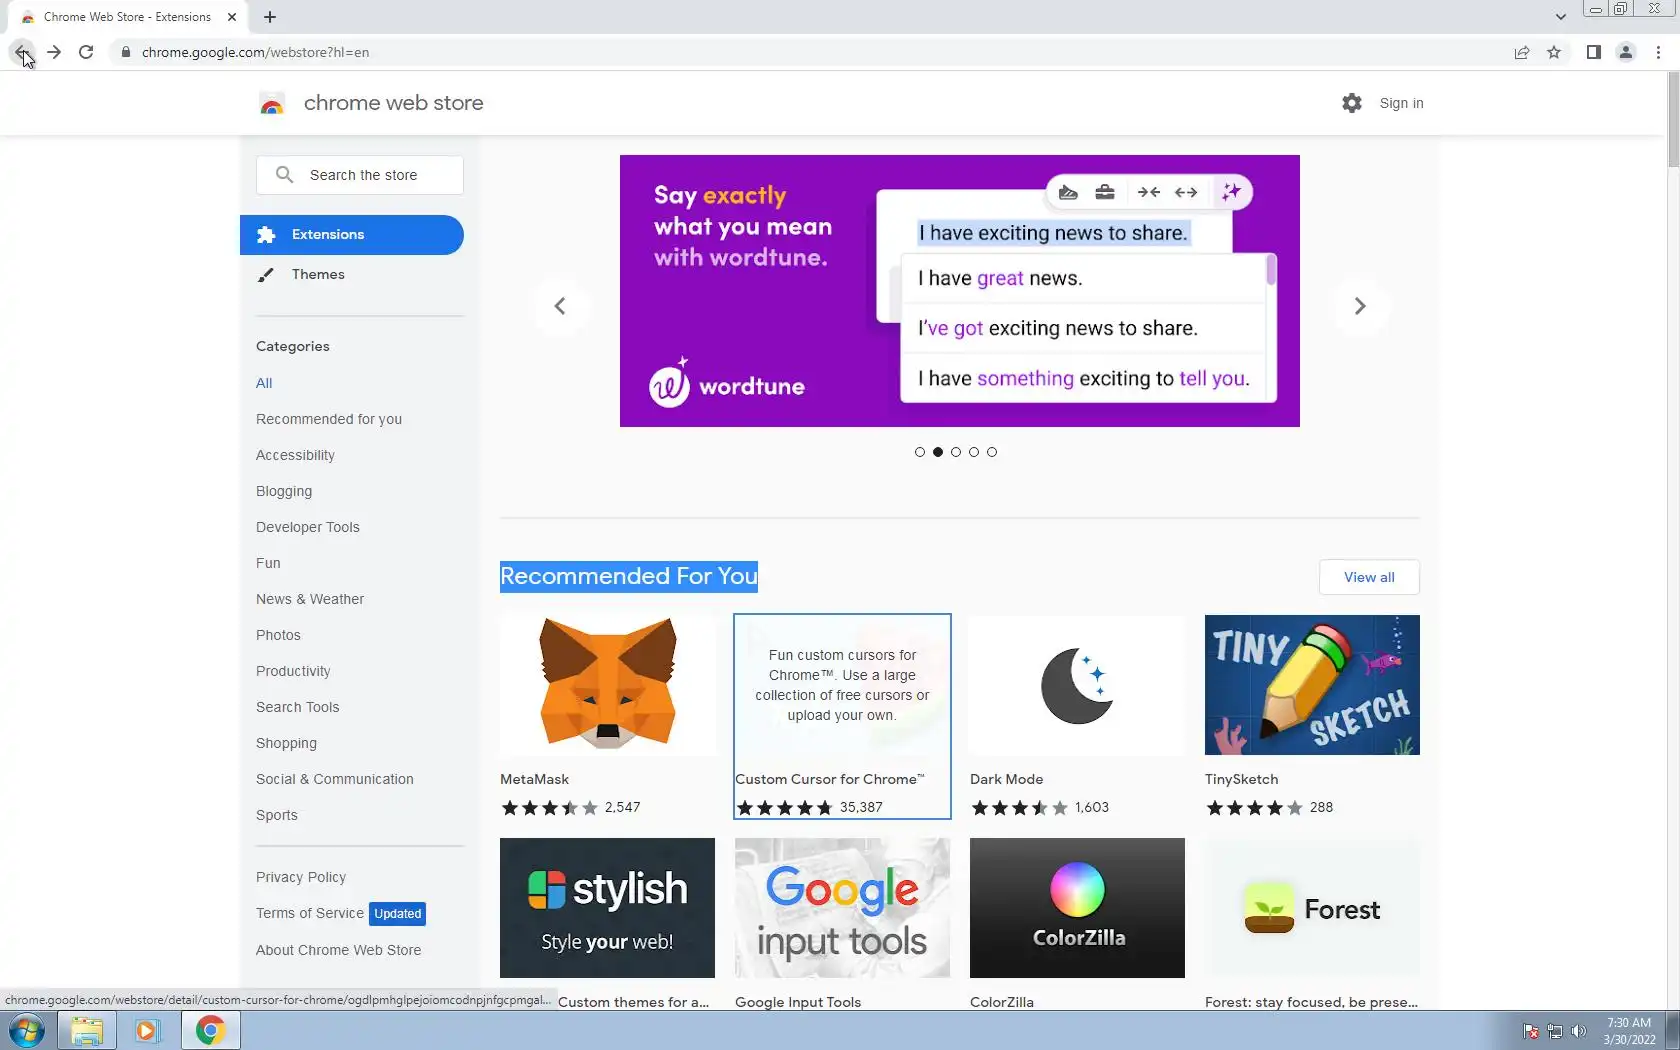Open the Privacy Policy link
The width and height of the screenshot is (1680, 1050).
tap(301, 877)
